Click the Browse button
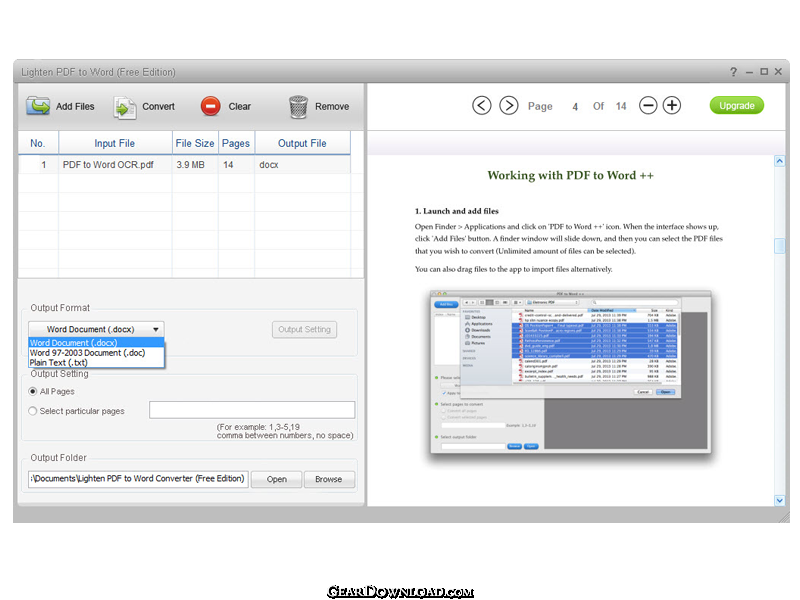Viewport: 800px width, 600px height. (x=329, y=479)
